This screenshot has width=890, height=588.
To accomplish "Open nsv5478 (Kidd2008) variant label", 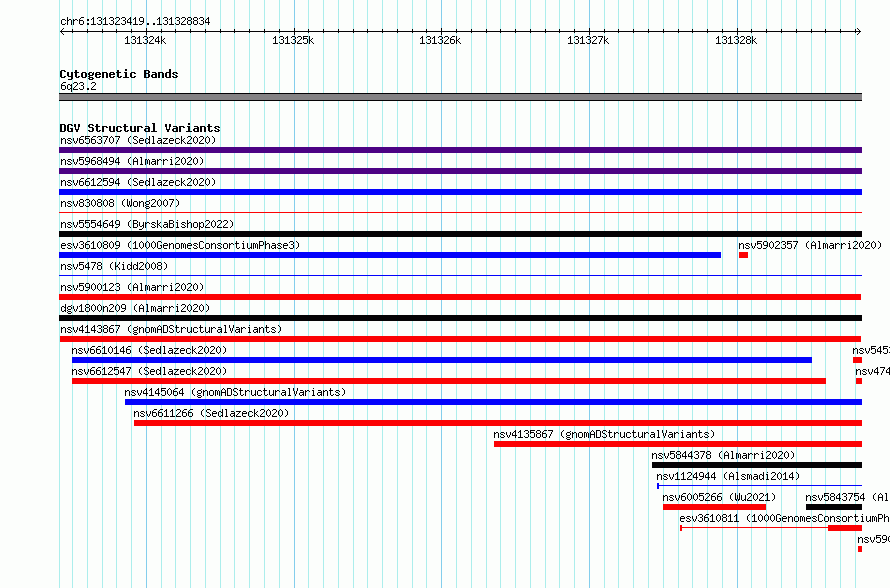I will [114, 266].
